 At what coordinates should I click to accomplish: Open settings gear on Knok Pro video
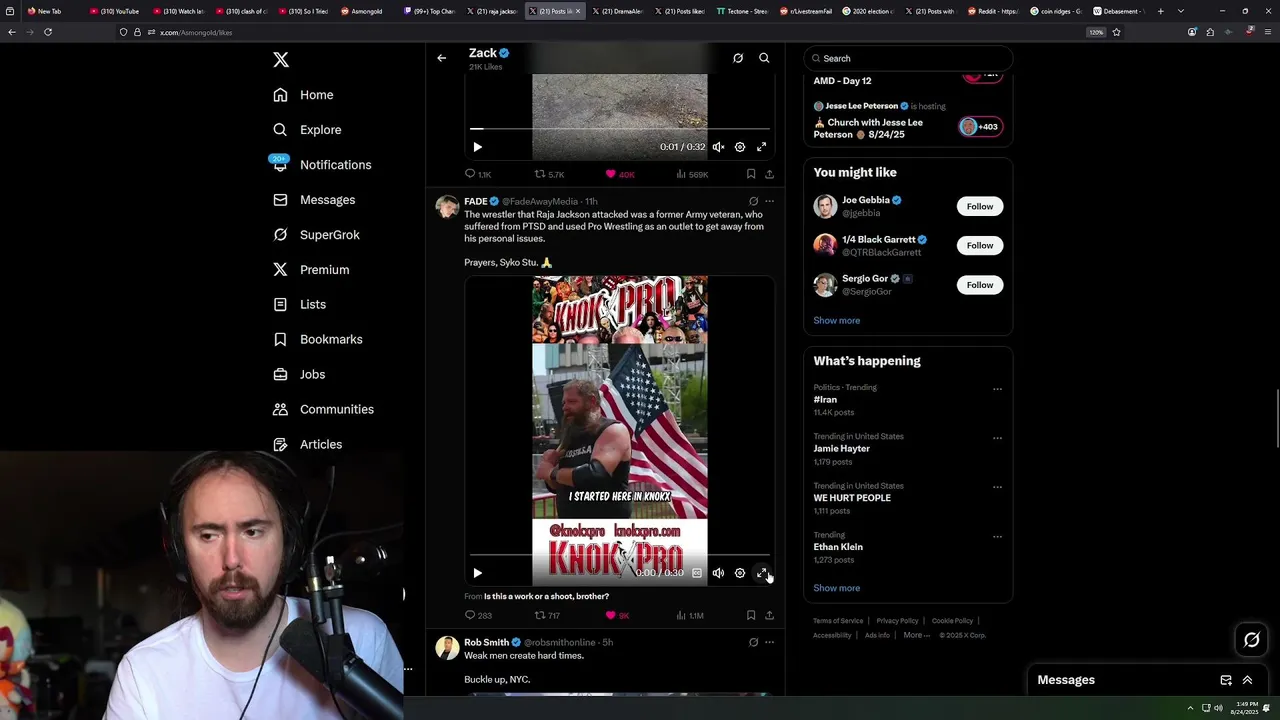740,573
